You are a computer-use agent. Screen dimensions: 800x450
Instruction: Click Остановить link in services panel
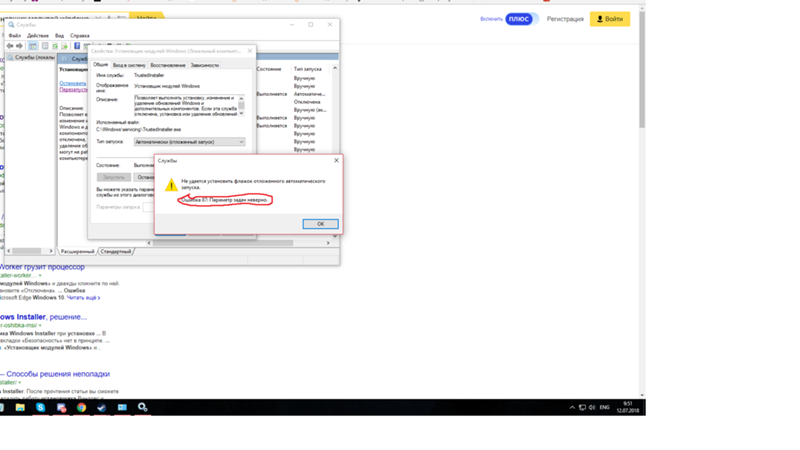[72, 83]
